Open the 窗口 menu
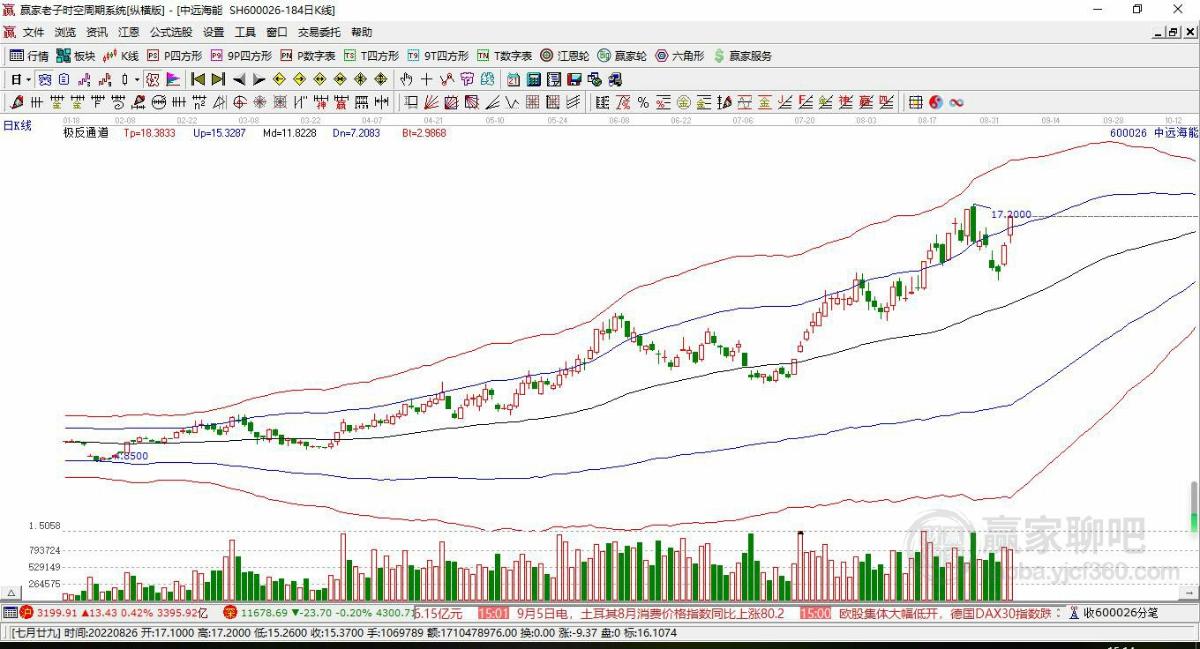Image resolution: width=1200 pixels, height=649 pixels. [x=277, y=33]
